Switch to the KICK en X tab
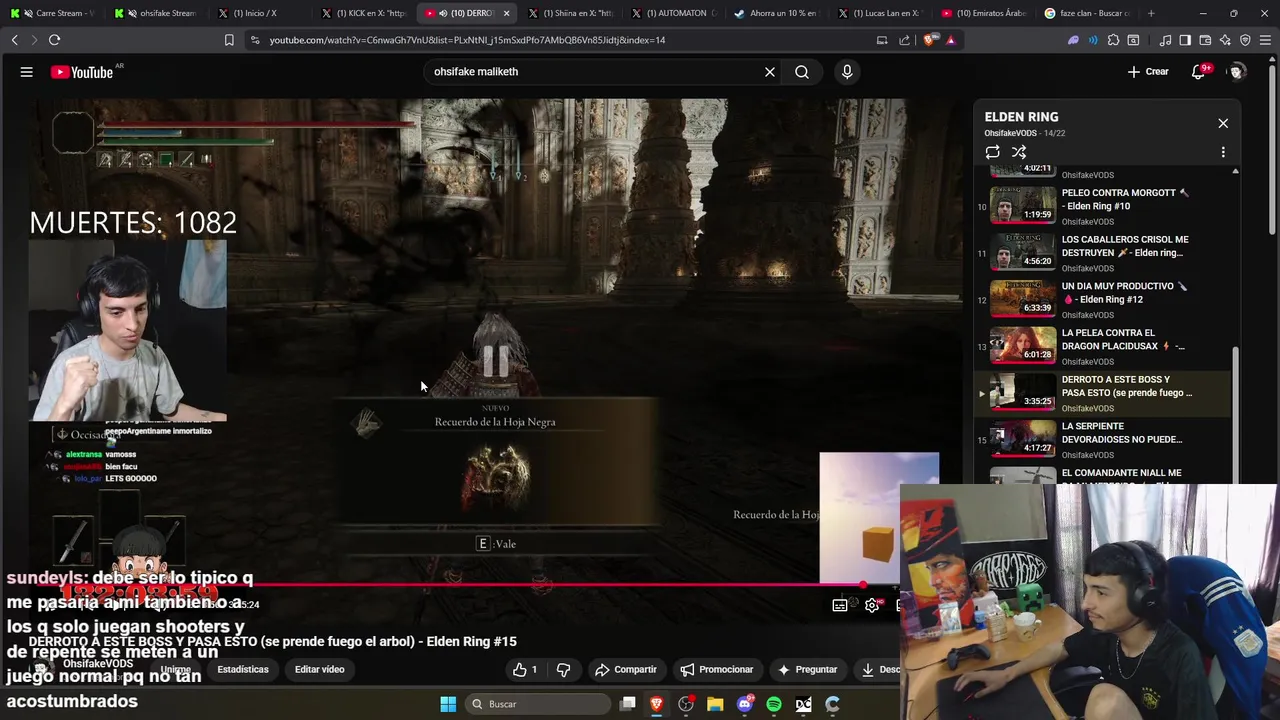This screenshot has width=1280, height=720. [x=362, y=13]
